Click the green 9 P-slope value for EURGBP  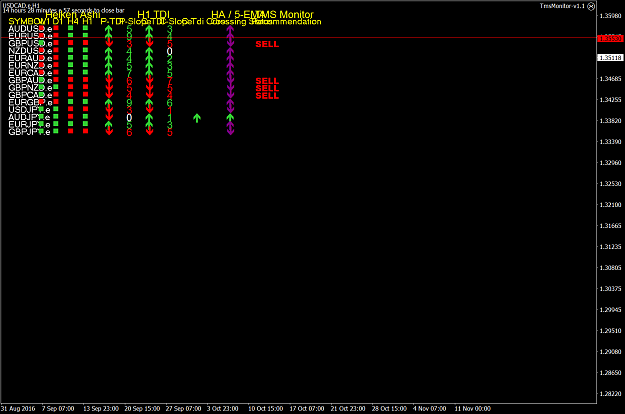(129, 103)
